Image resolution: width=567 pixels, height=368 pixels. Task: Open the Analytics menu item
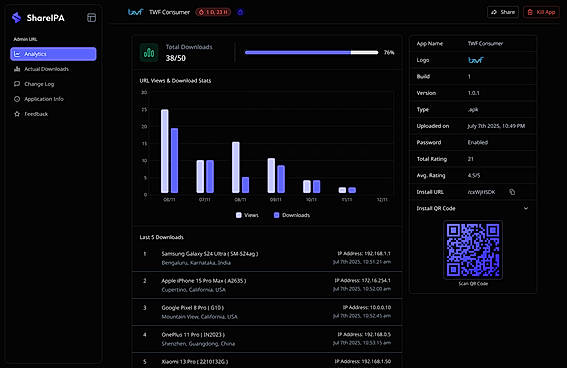tap(54, 54)
